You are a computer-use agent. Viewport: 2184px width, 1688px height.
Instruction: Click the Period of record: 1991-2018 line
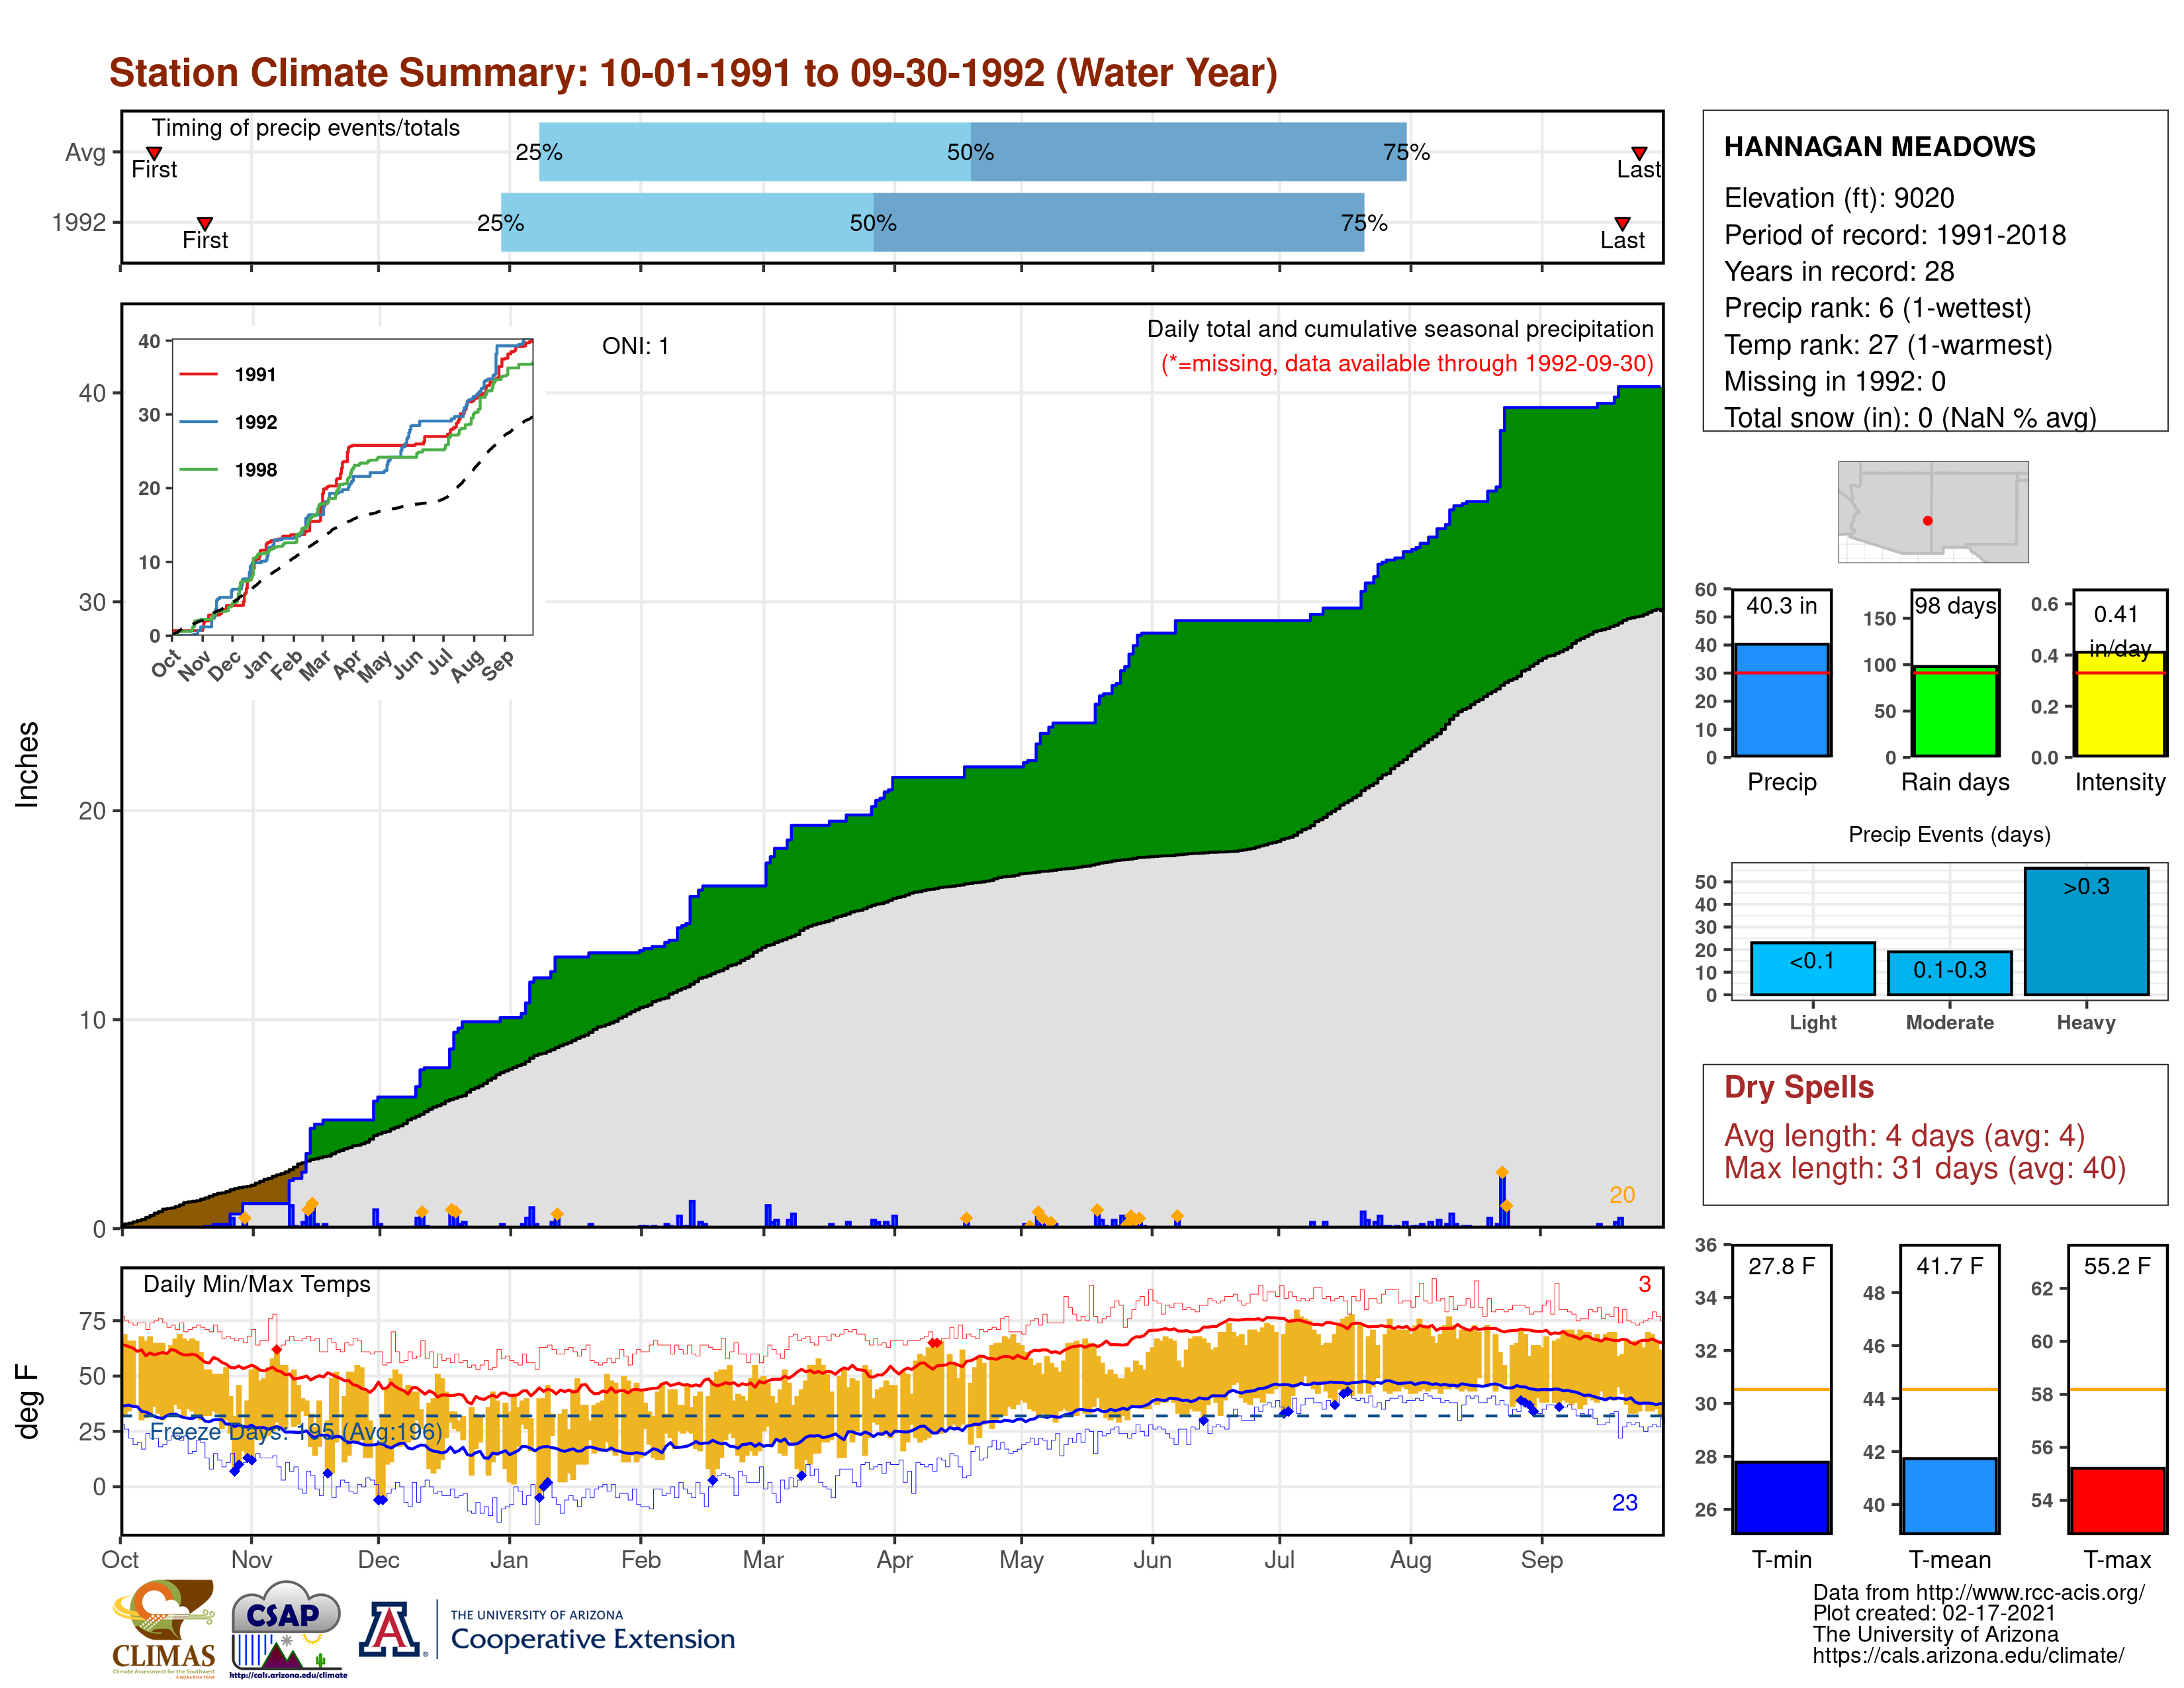pos(1895,235)
